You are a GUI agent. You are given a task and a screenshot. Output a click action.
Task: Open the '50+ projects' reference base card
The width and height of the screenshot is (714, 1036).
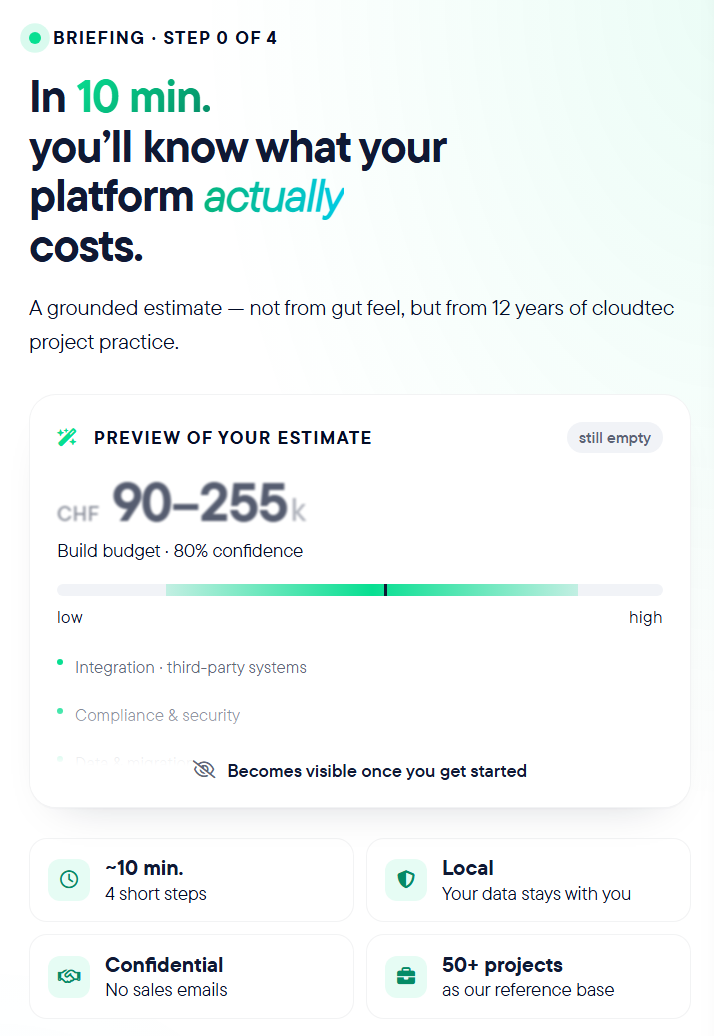pyautogui.click(x=528, y=977)
